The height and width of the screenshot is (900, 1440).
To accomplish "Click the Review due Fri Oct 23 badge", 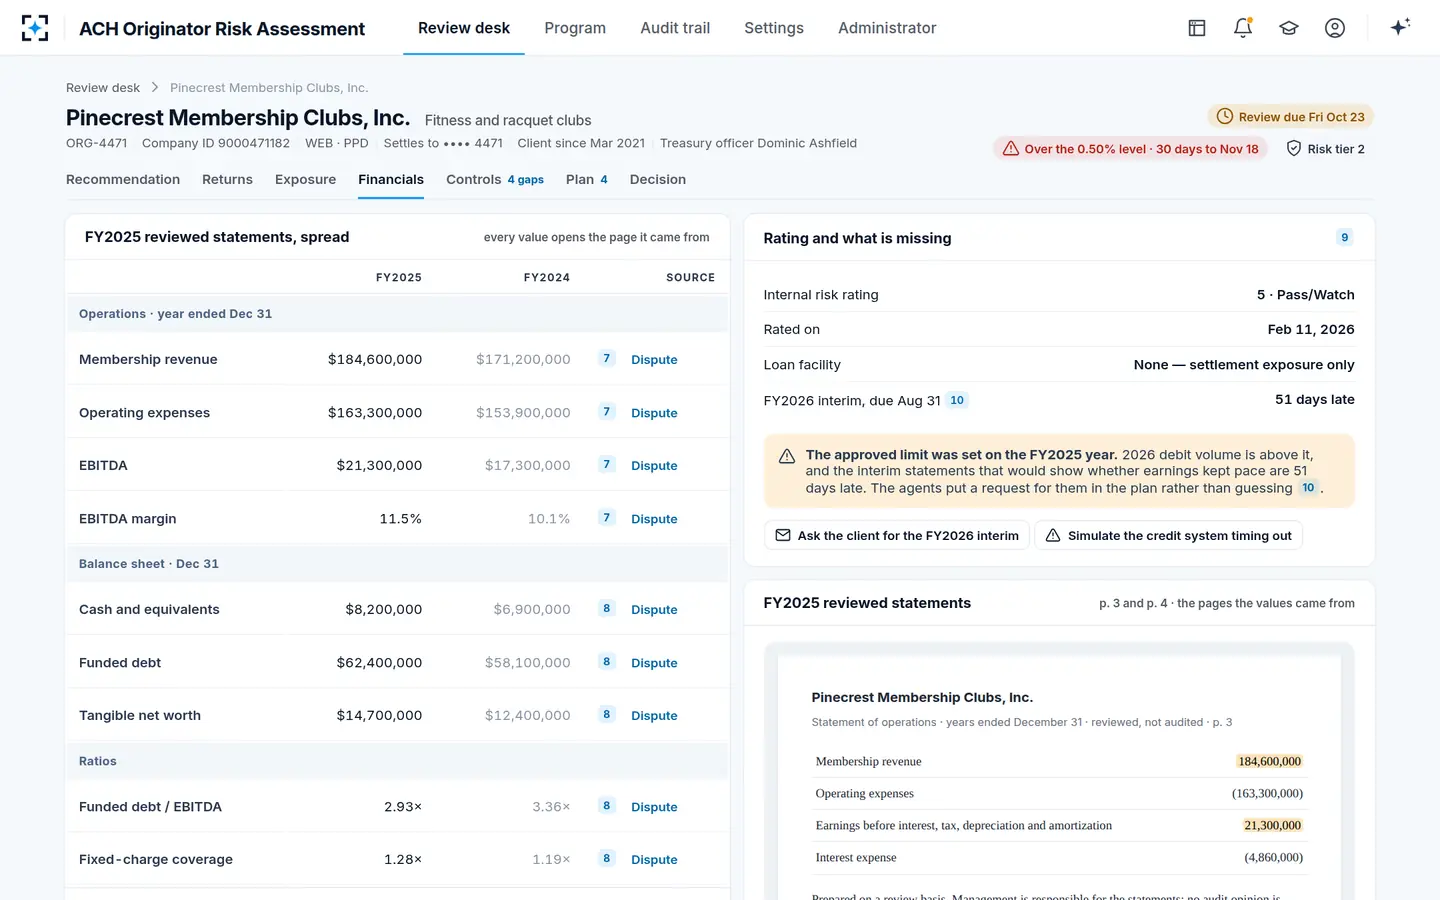I will coord(1290,117).
